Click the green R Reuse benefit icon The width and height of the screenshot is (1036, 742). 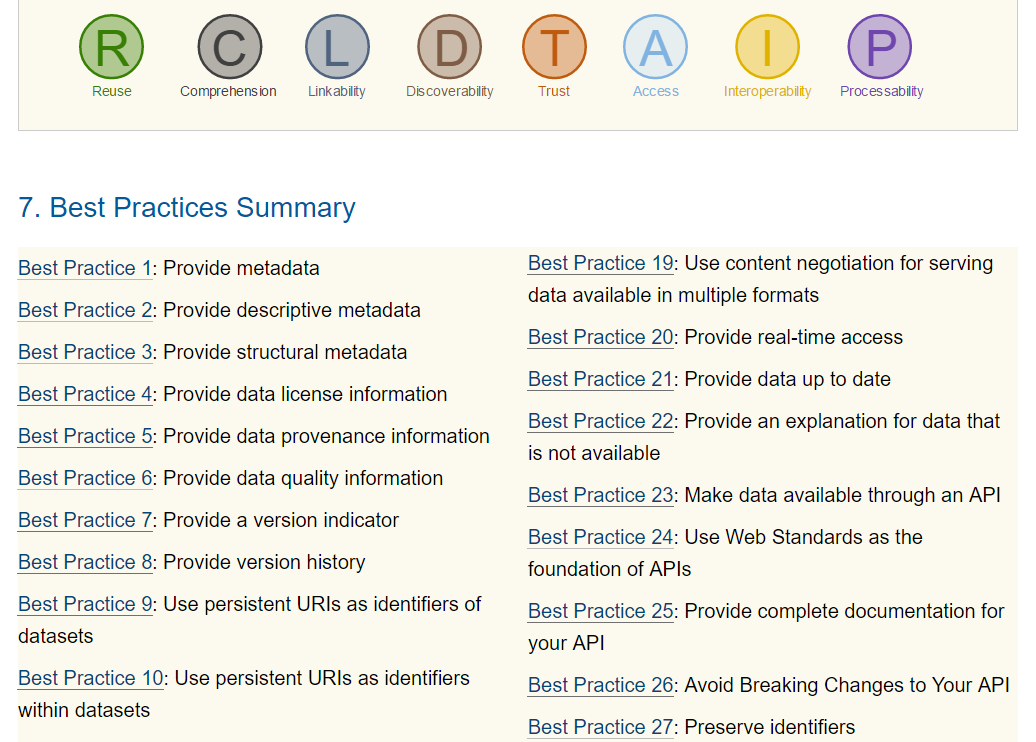pos(111,47)
